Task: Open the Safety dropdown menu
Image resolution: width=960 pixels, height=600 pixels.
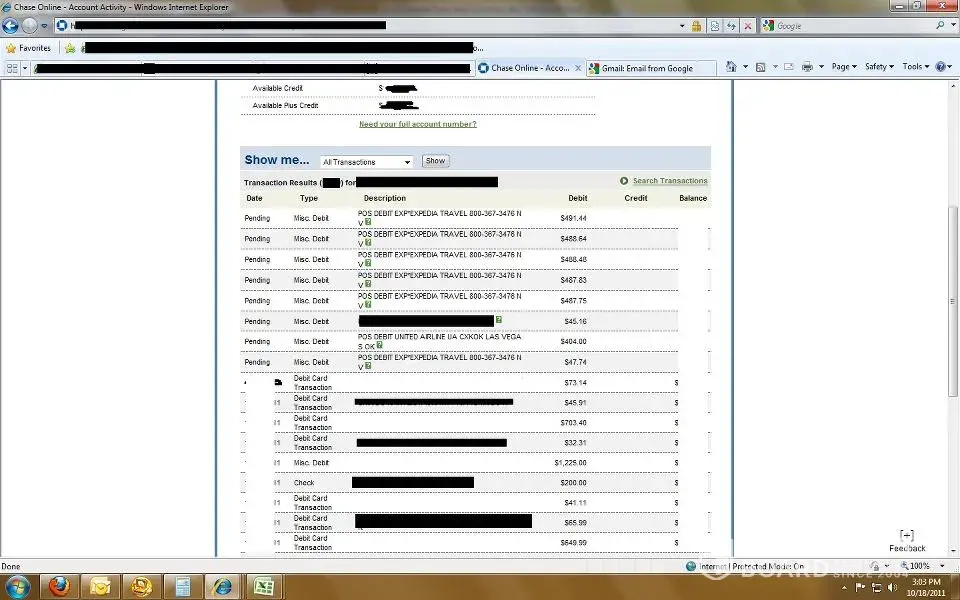Action: (878, 67)
